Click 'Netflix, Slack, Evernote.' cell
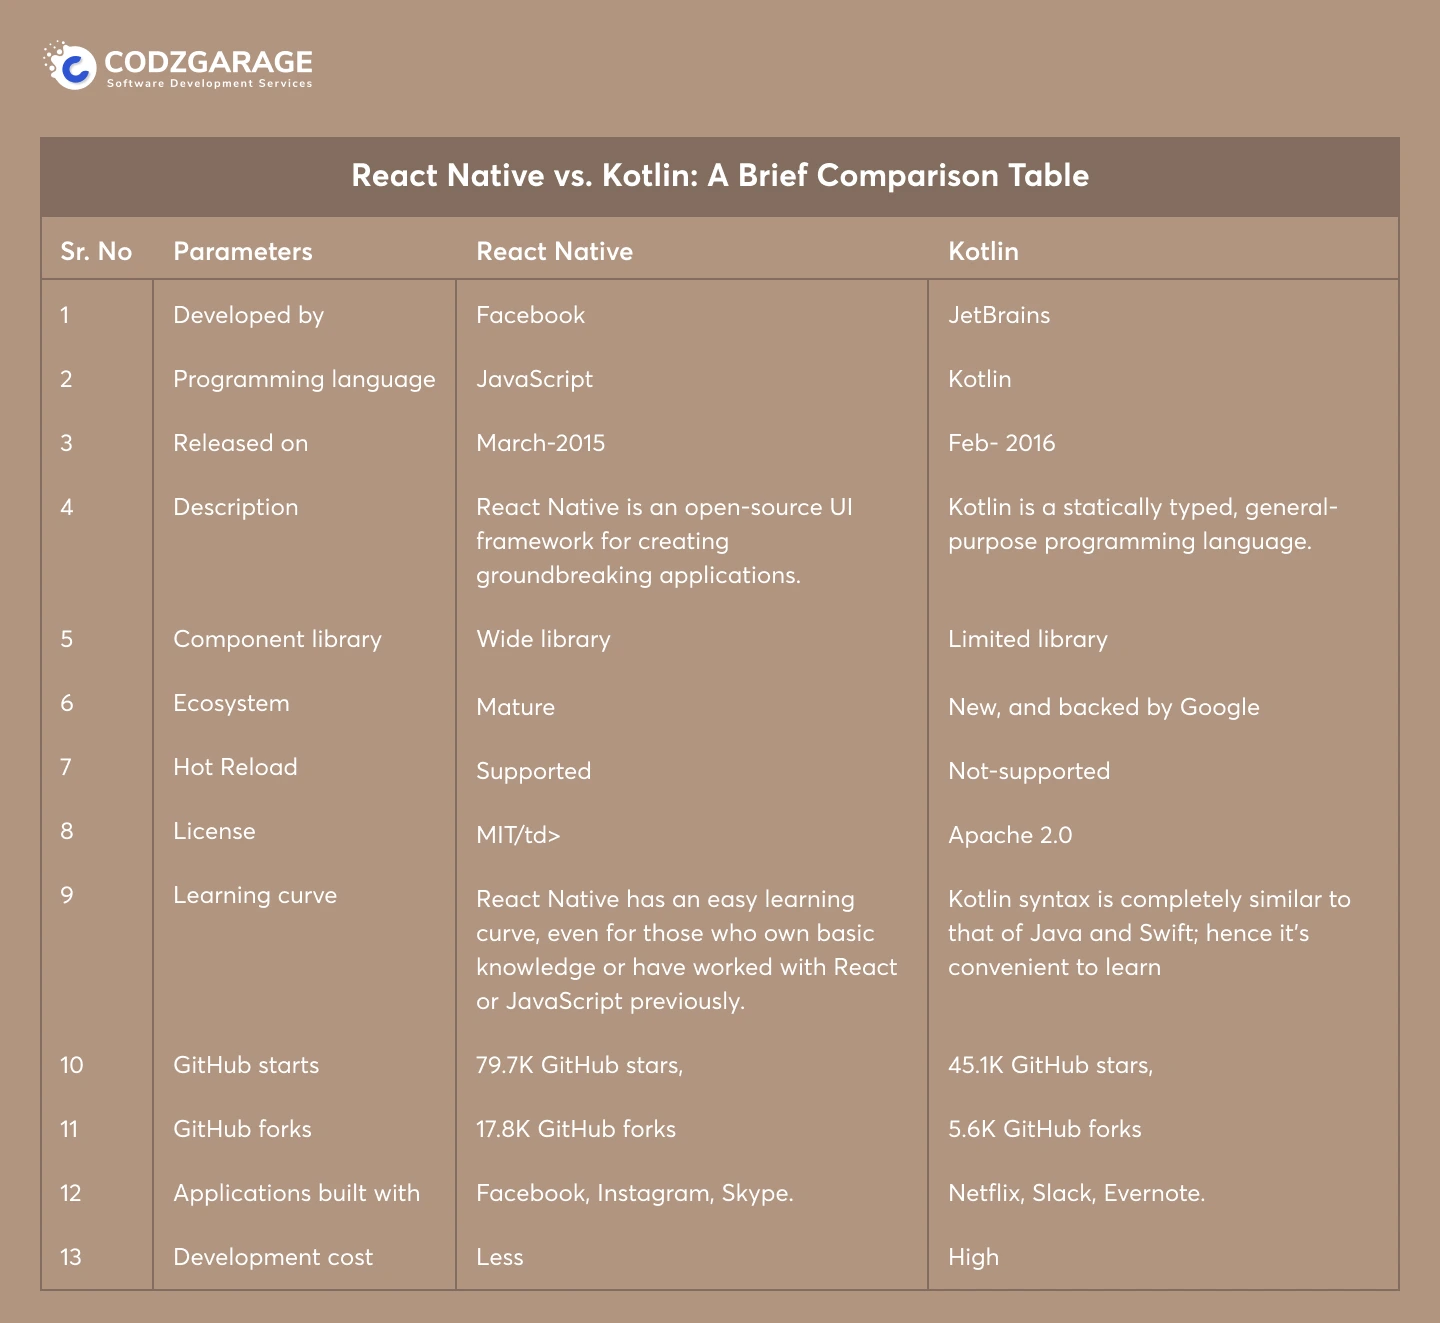Screen dimensions: 1440x1323 [x=1076, y=1193]
